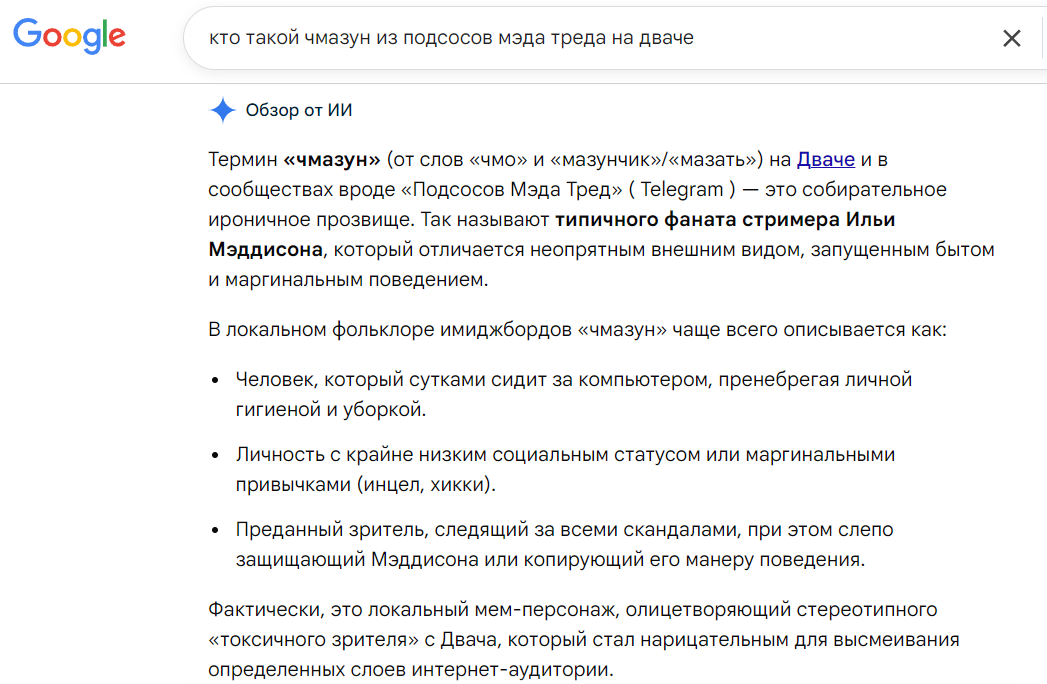Click the bullet mentioning инцел, хикки
1047x684 pixels.
click(565, 469)
